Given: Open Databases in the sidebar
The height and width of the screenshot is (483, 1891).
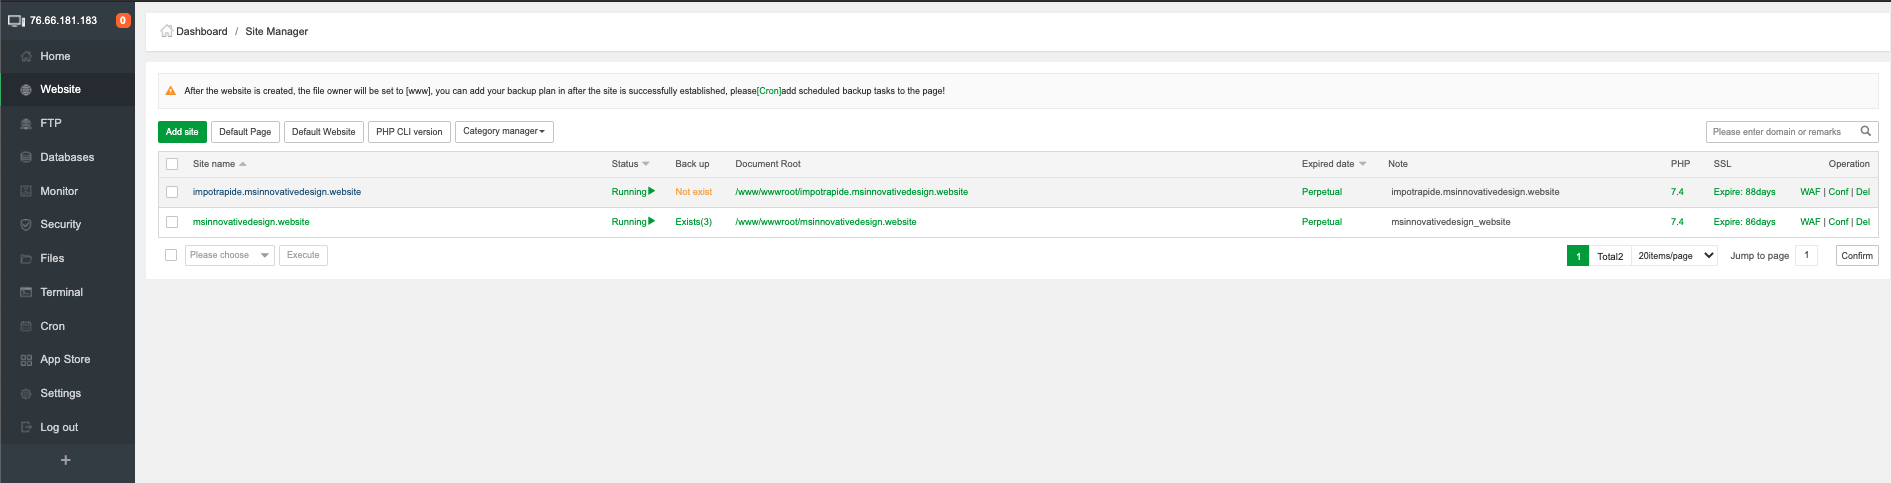Looking at the screenshot, I should click(67, 157).
